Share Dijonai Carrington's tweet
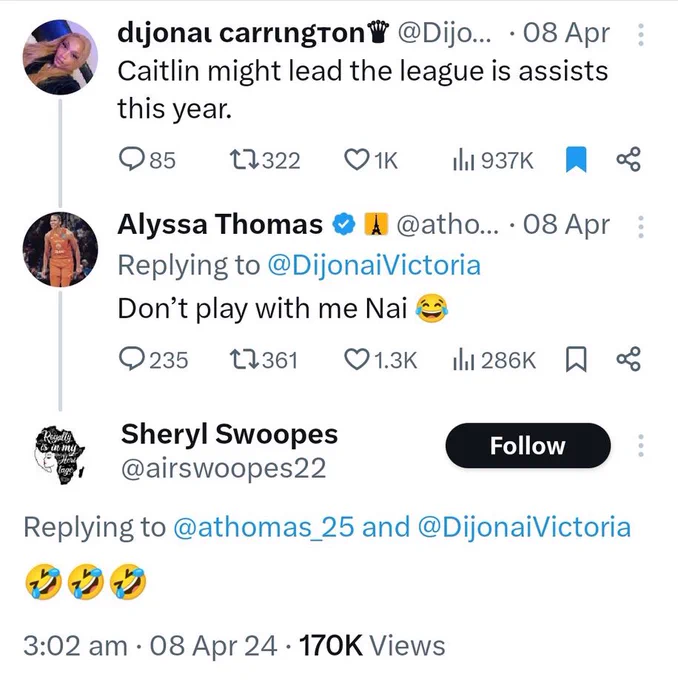The height and width of the screenshot is (680, 678). click(x=629, y=160)
